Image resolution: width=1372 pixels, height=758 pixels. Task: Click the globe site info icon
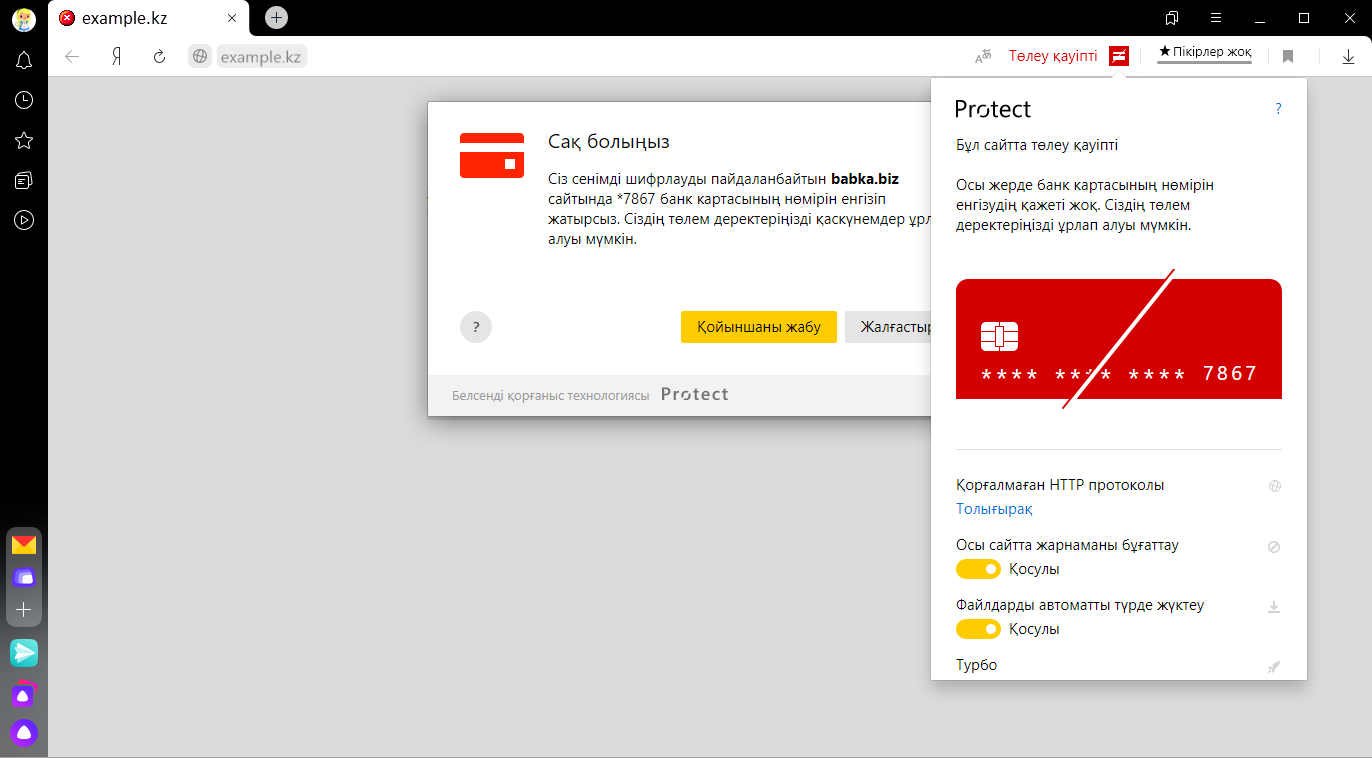pos(200,57)
